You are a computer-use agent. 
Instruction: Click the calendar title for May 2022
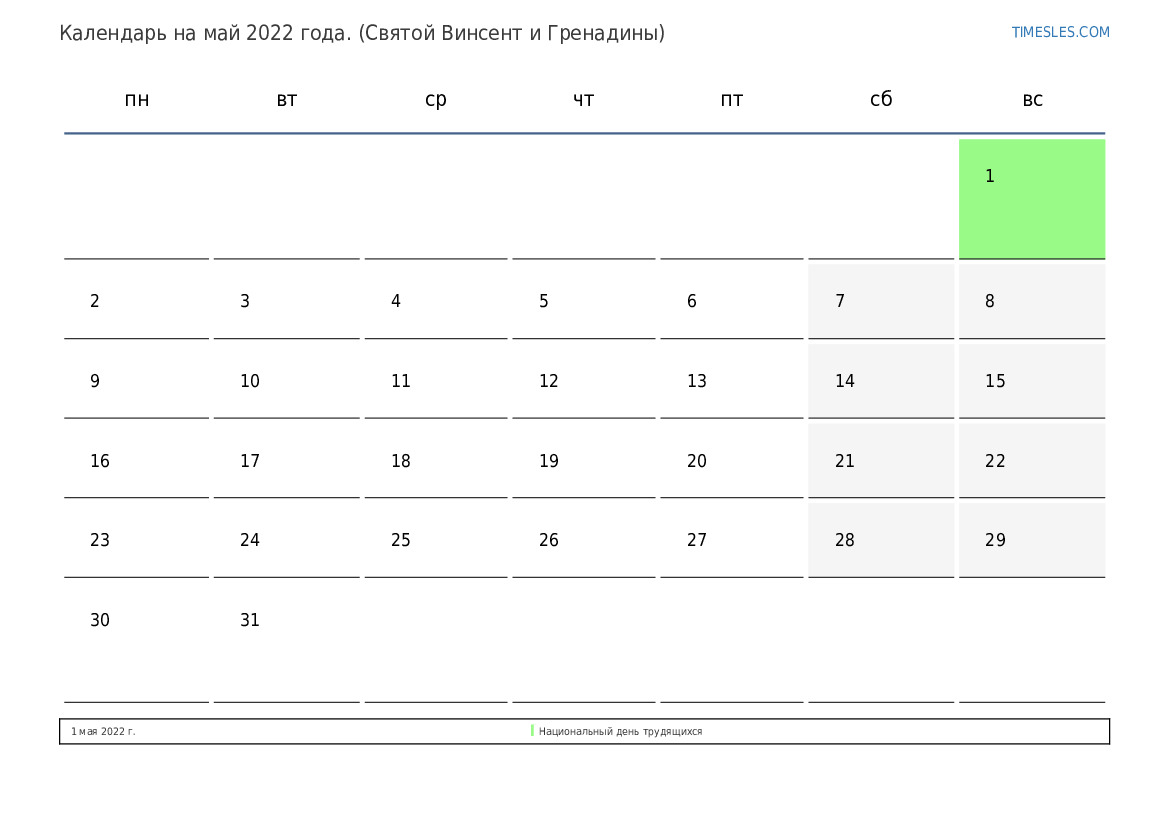click(x=362, y=34)
